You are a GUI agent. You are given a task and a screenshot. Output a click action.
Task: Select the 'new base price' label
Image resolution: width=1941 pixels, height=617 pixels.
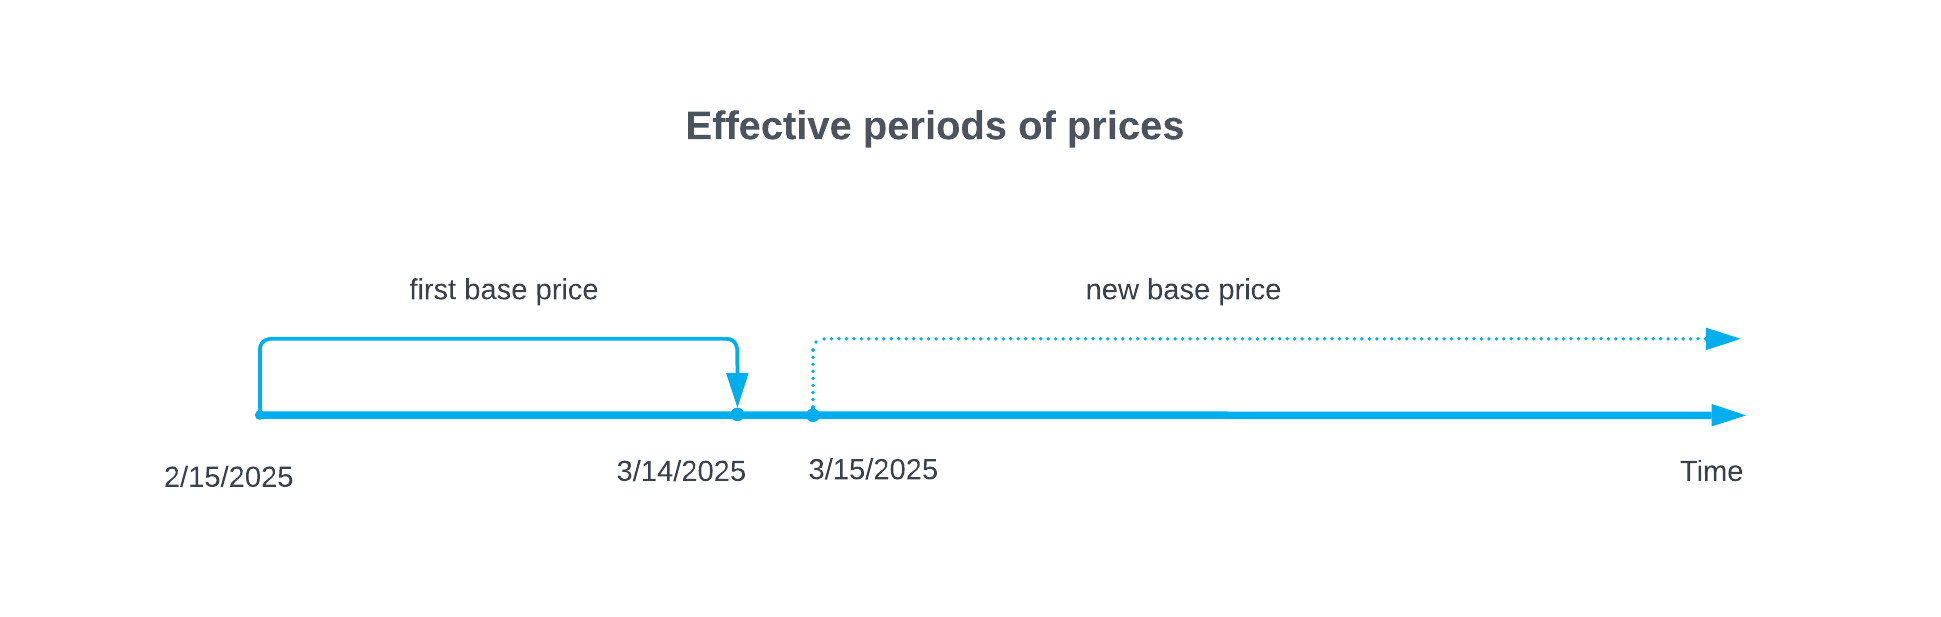pyautogui.click(x=1183, y=290)
